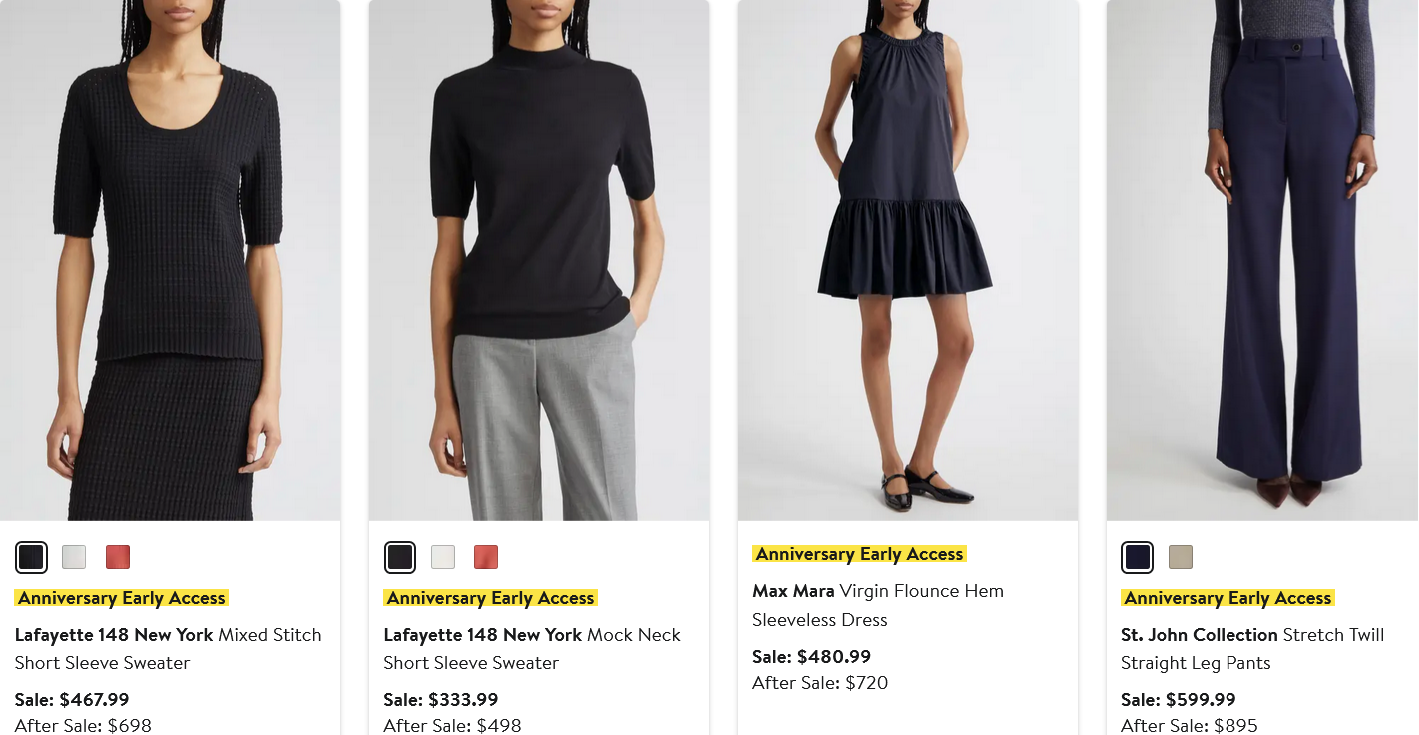Viewport: 1419px width, 735px height.
Task: Open Mock Neck Short Sleeve Sweater product image
Action: click(539, 260)
